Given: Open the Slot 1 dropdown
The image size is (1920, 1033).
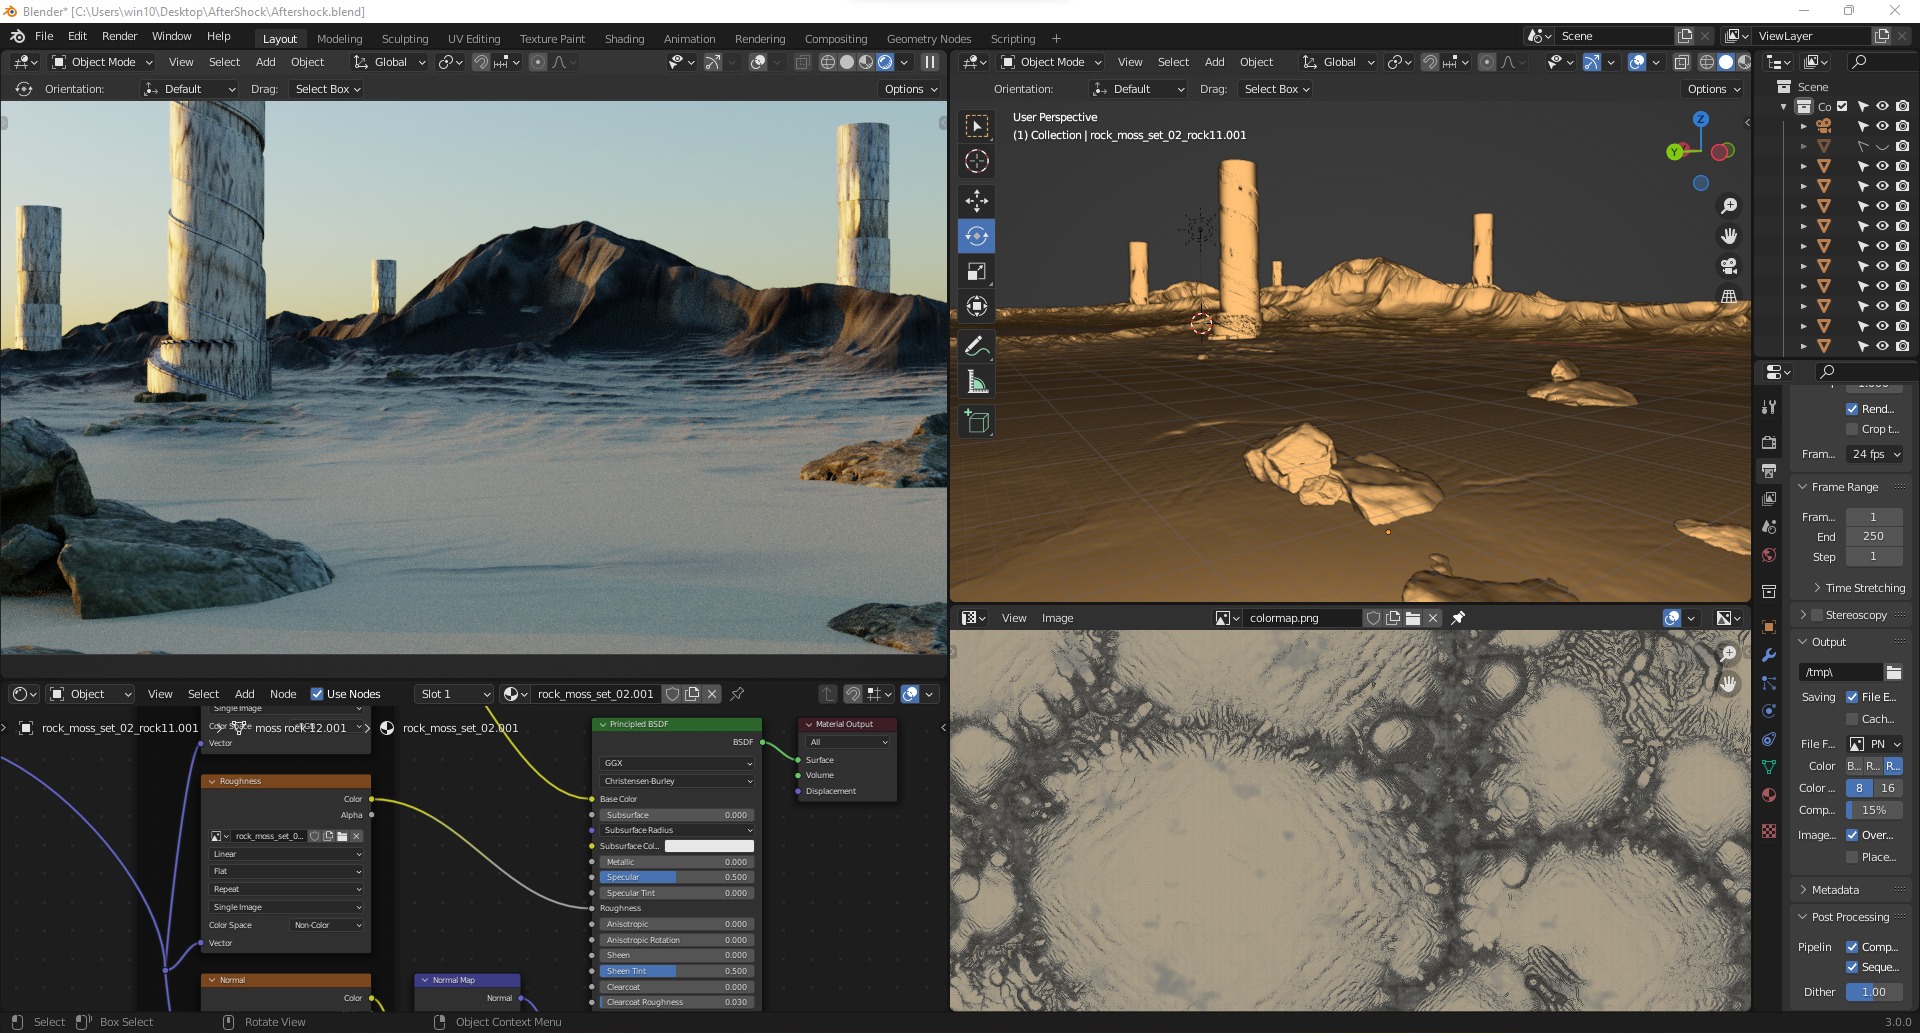Looking at the screenshot, I should (x=455, y=694).
